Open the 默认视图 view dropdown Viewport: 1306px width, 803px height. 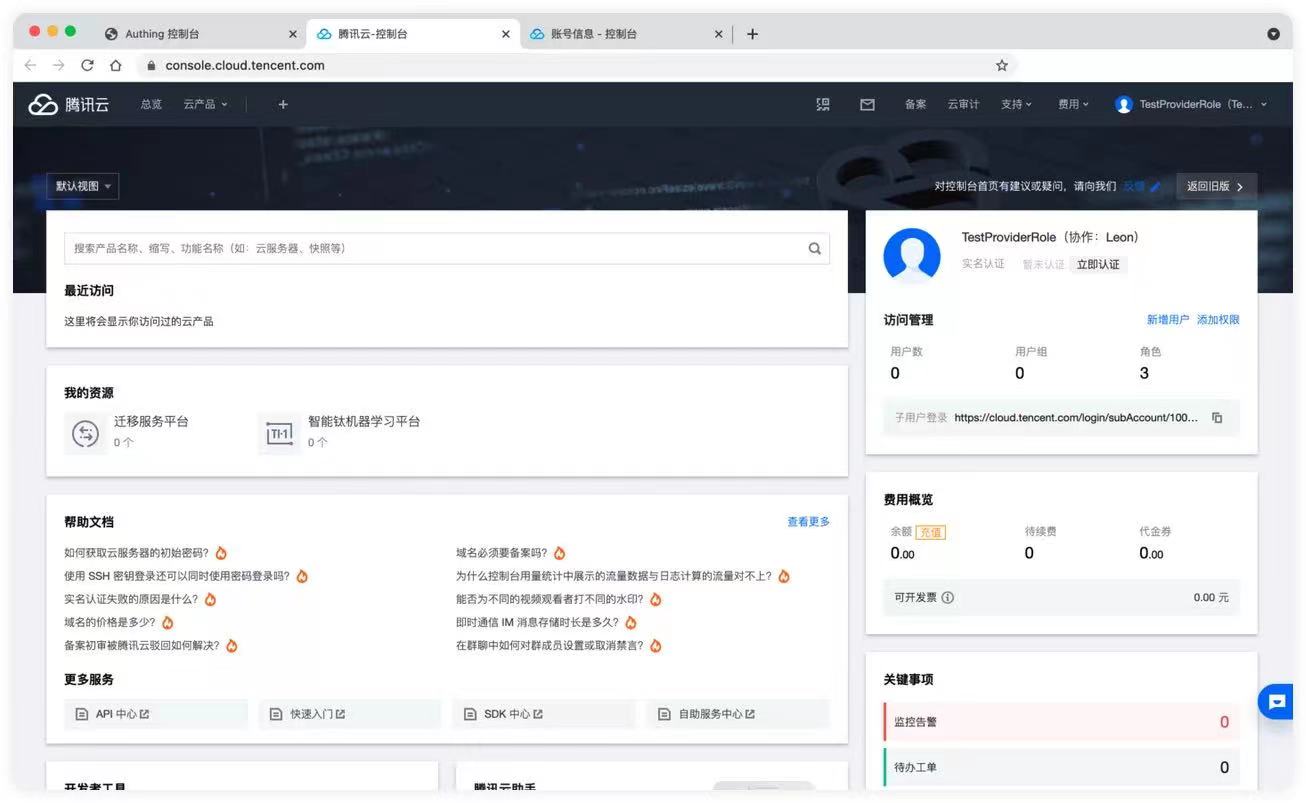[x=83, y=186]
